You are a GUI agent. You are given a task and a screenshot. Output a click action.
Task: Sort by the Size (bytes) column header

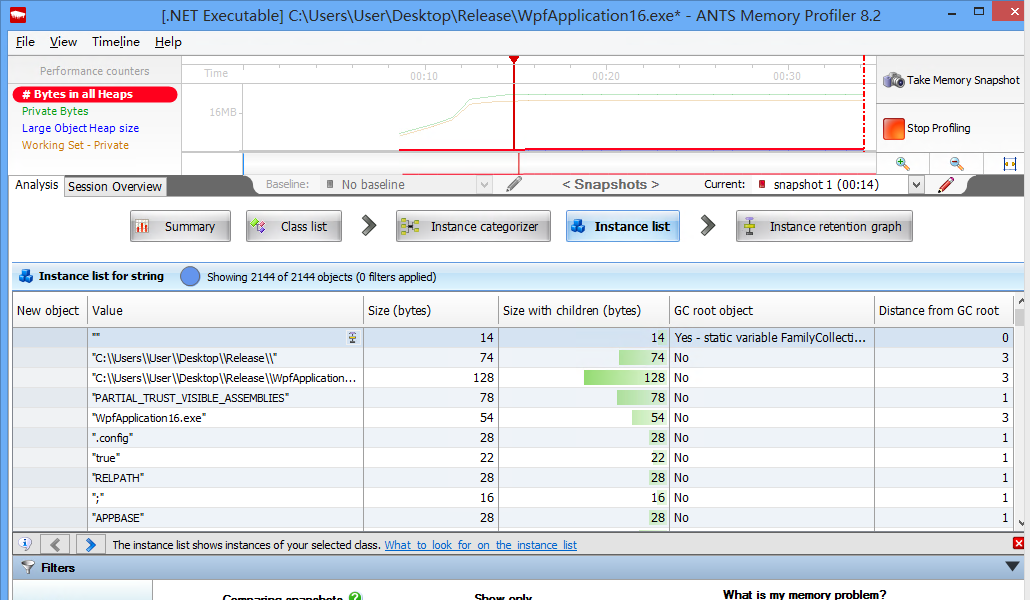coord(431,311)
